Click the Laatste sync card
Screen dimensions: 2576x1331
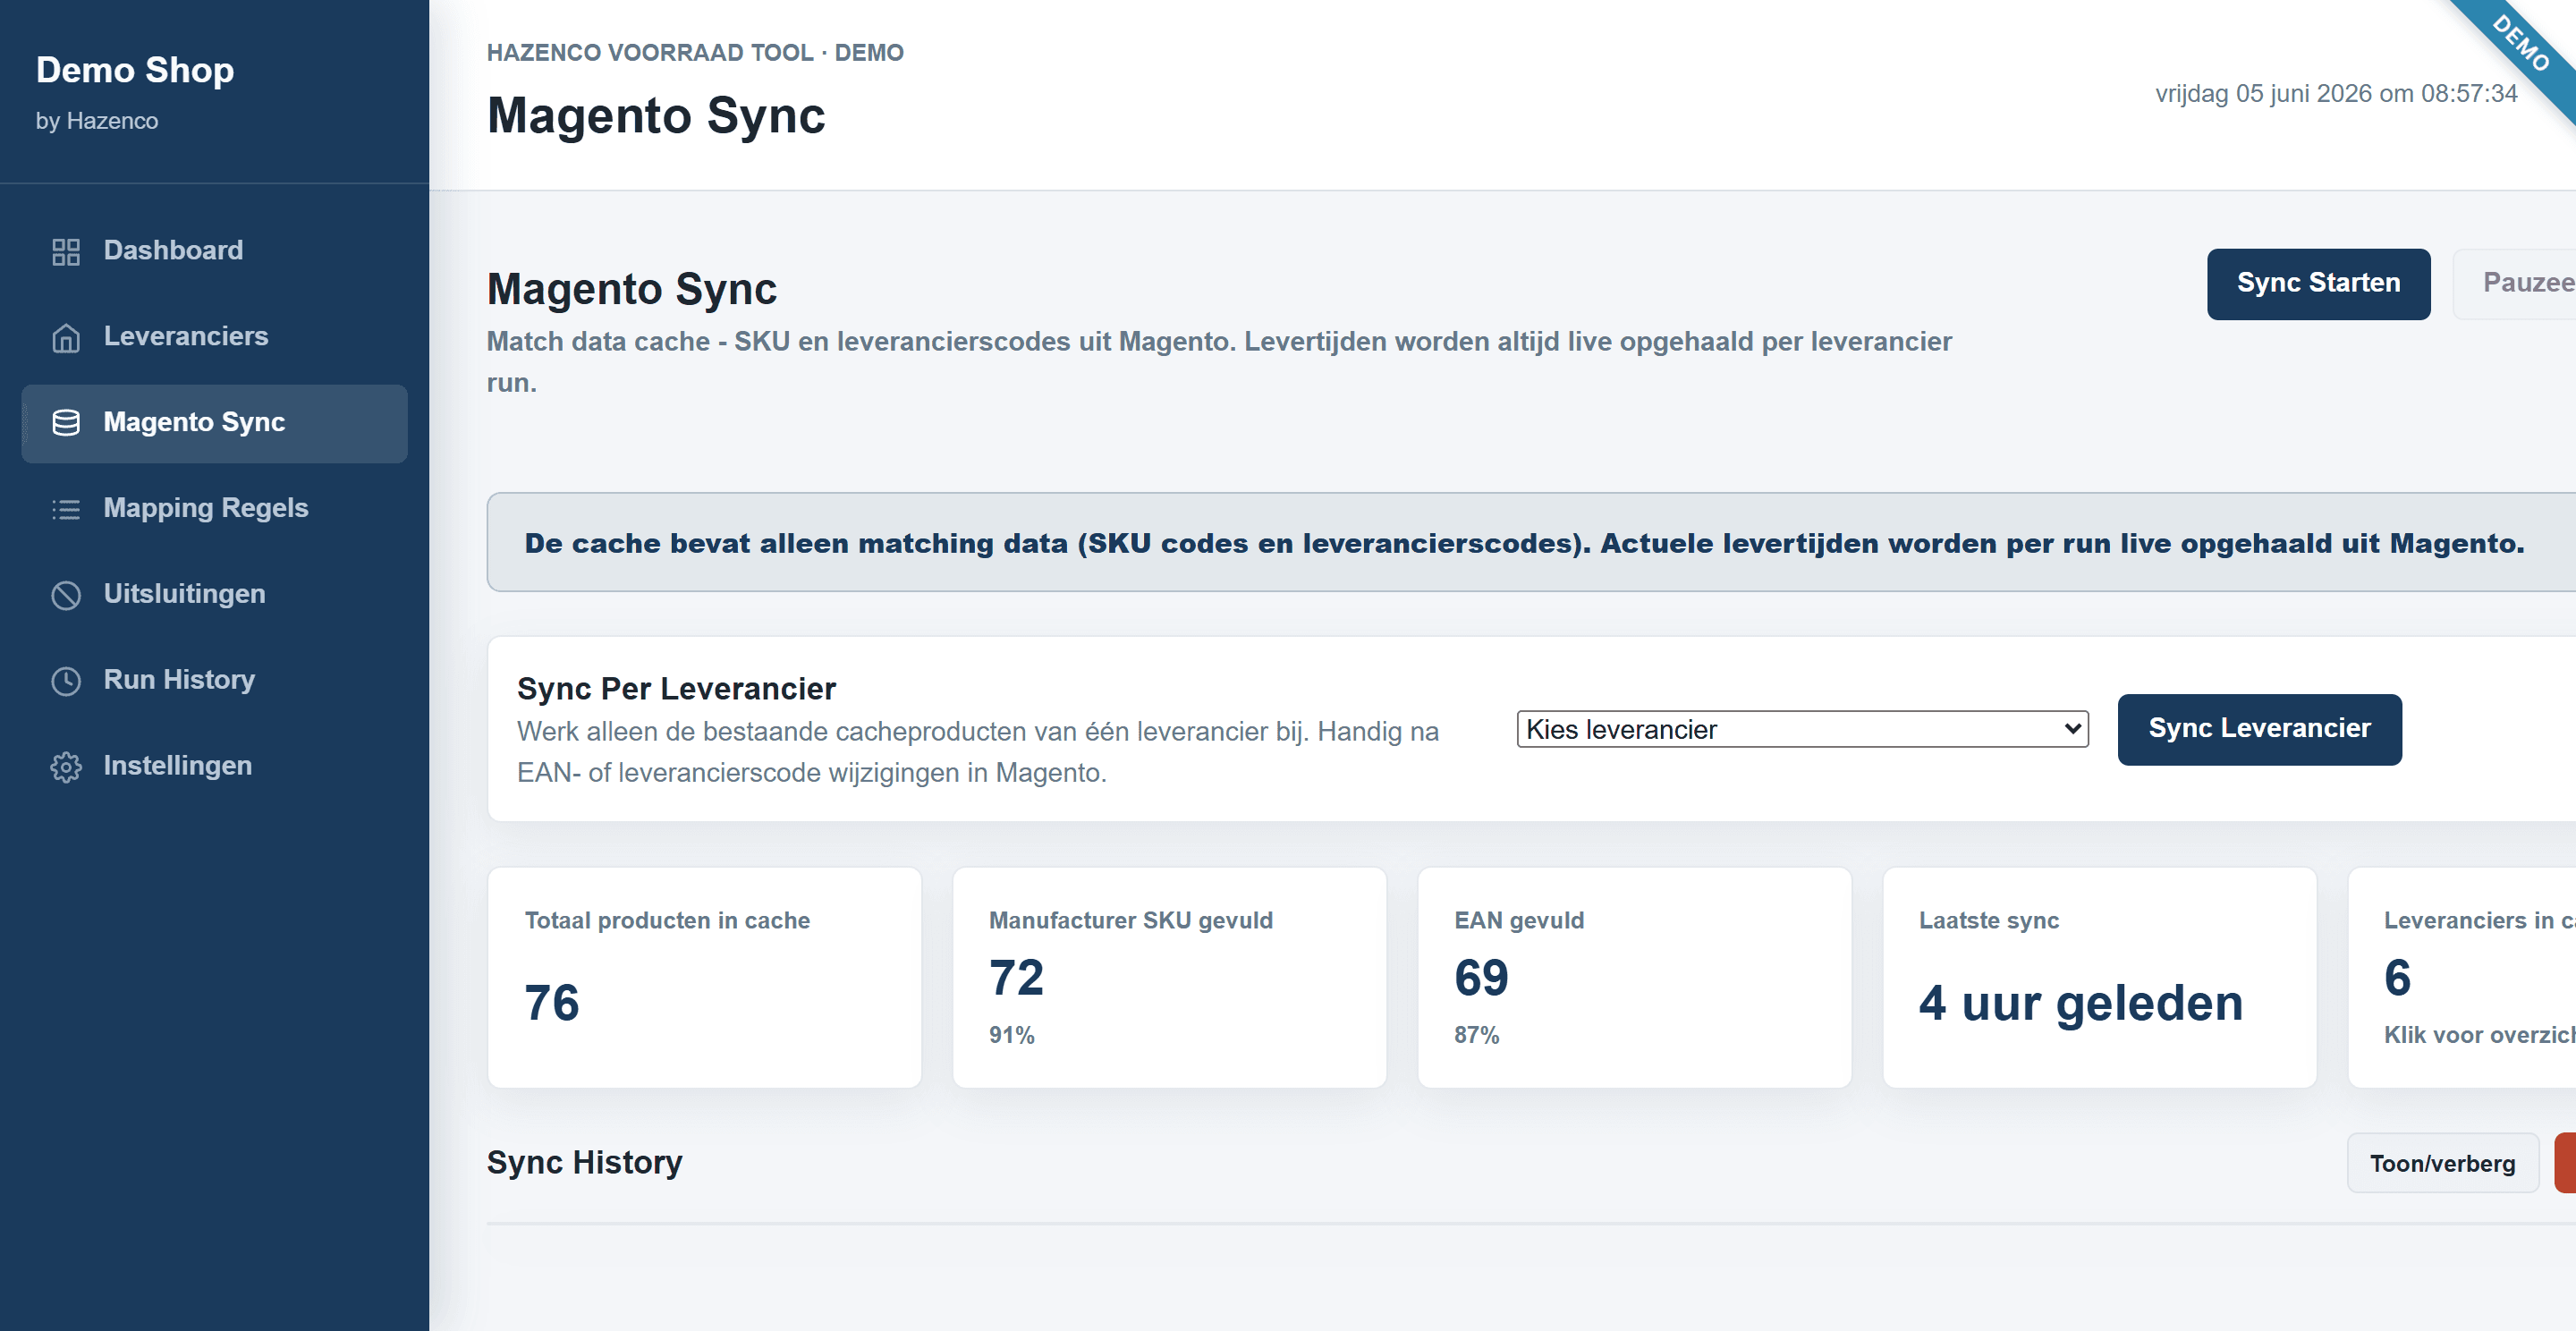2099,977
